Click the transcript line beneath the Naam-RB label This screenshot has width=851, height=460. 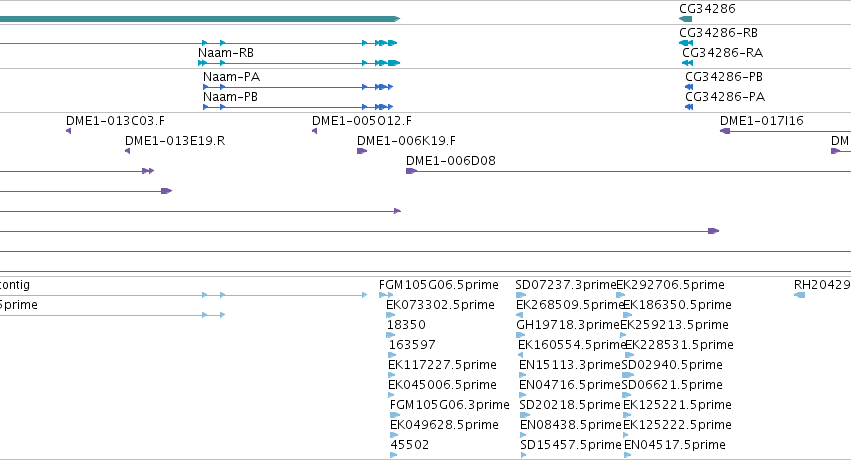[x=299, y=63]
